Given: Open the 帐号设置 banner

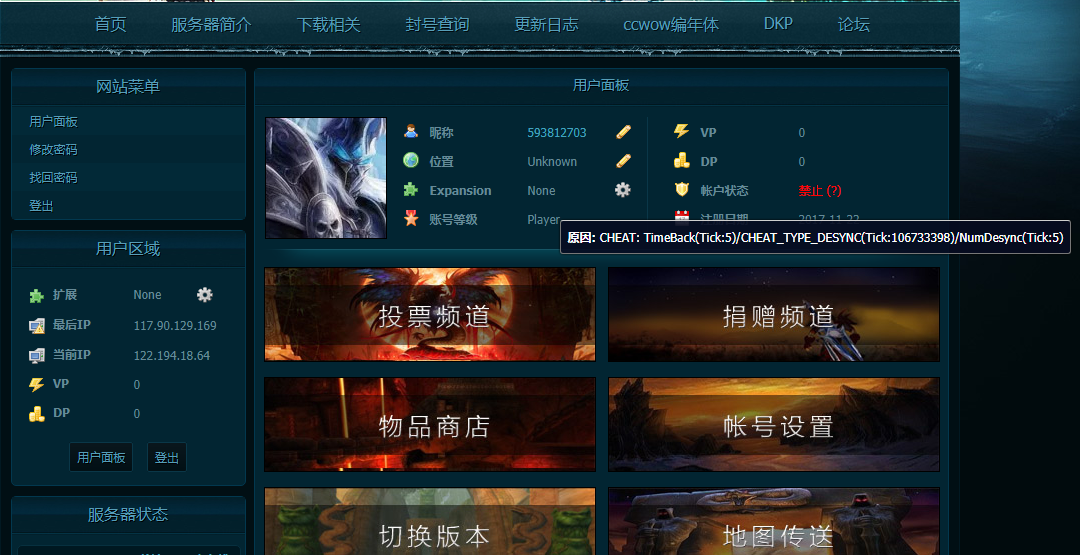Looking at the screenshot, I should [x=773, y=424].
